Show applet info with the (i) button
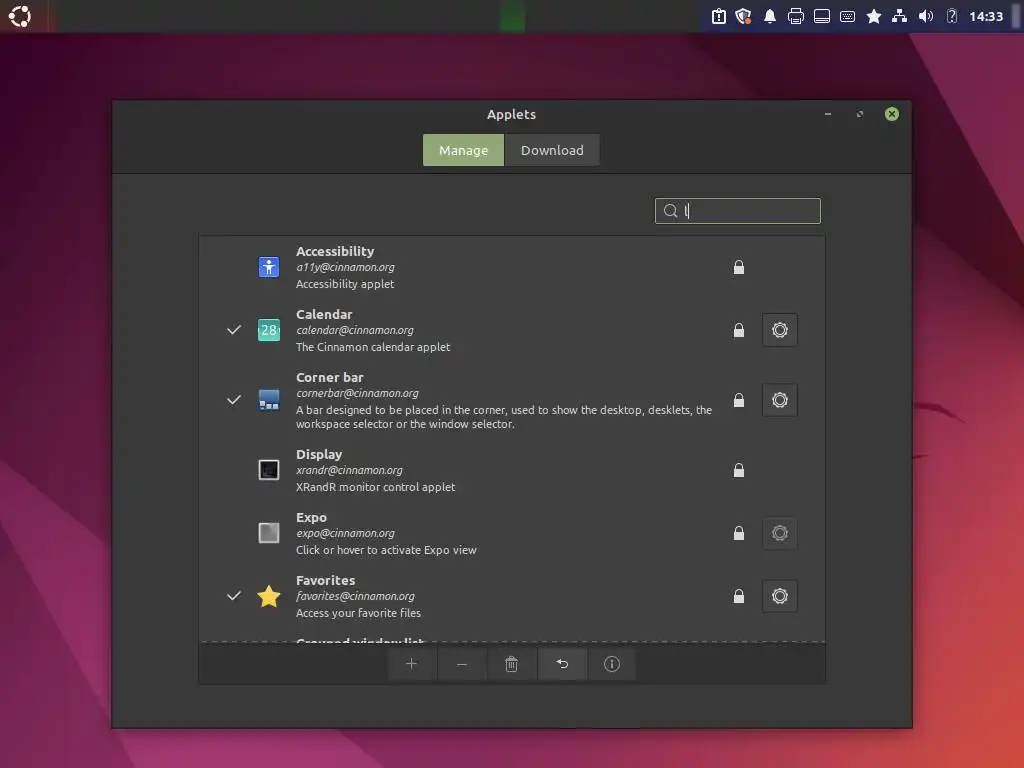The width and height of the screenshot is (1024, 768). pyautogui.click(x=612, y=664)
